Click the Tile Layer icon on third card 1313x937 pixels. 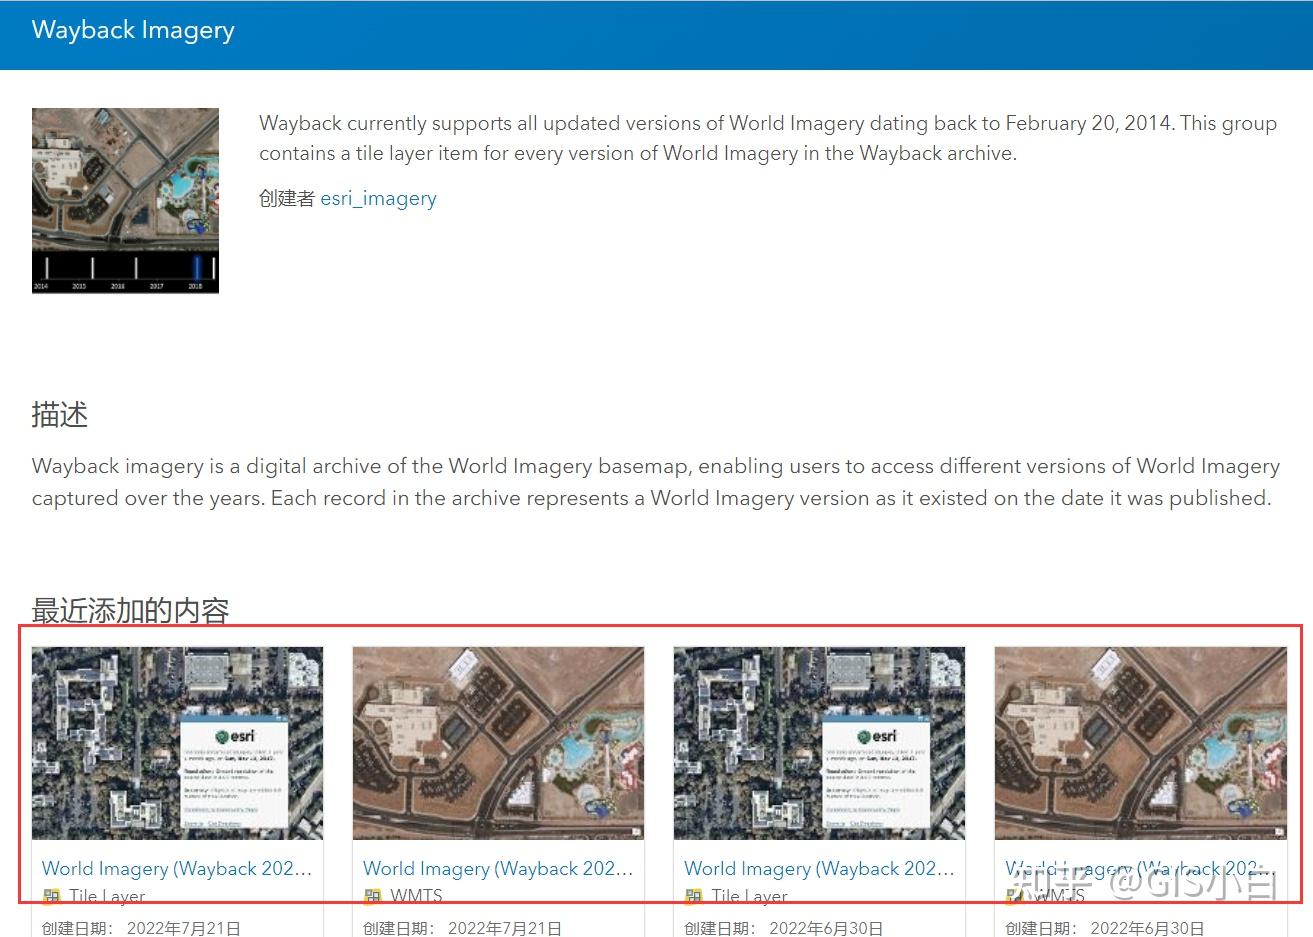pyautogui.click(x=694, y=896)
